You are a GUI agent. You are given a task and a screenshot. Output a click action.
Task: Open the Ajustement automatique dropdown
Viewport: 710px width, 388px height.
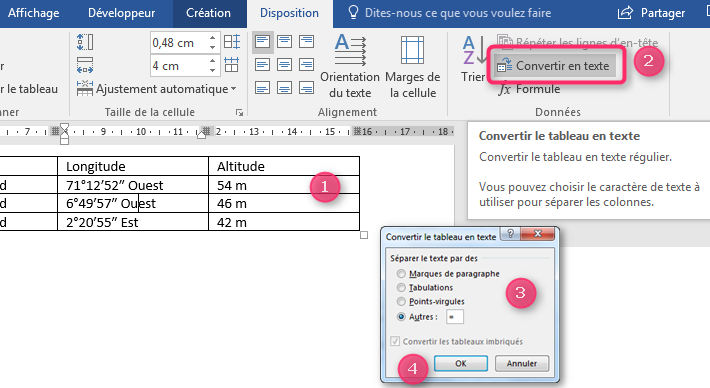click(x=157, y=89)
